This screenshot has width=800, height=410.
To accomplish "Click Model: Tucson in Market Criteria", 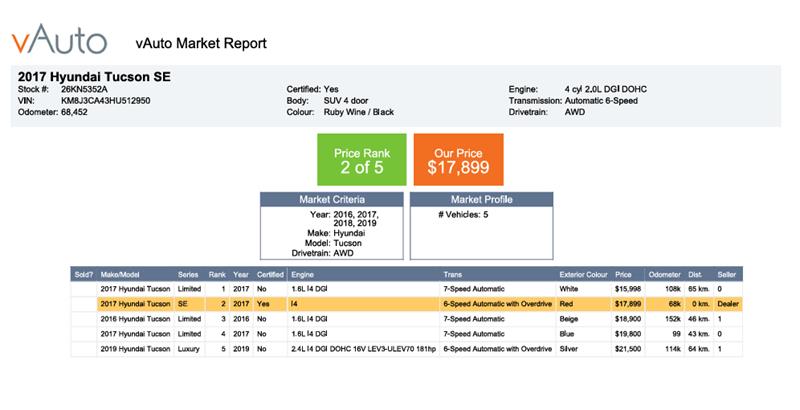I will click(333, 243).
